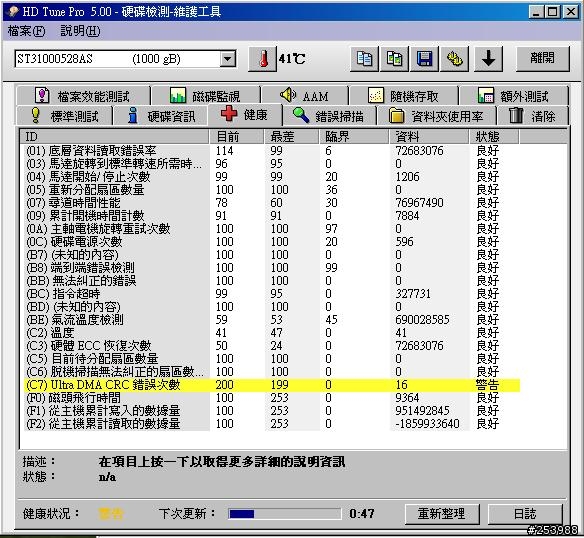Switch to the AAM tab

[305, 96]
